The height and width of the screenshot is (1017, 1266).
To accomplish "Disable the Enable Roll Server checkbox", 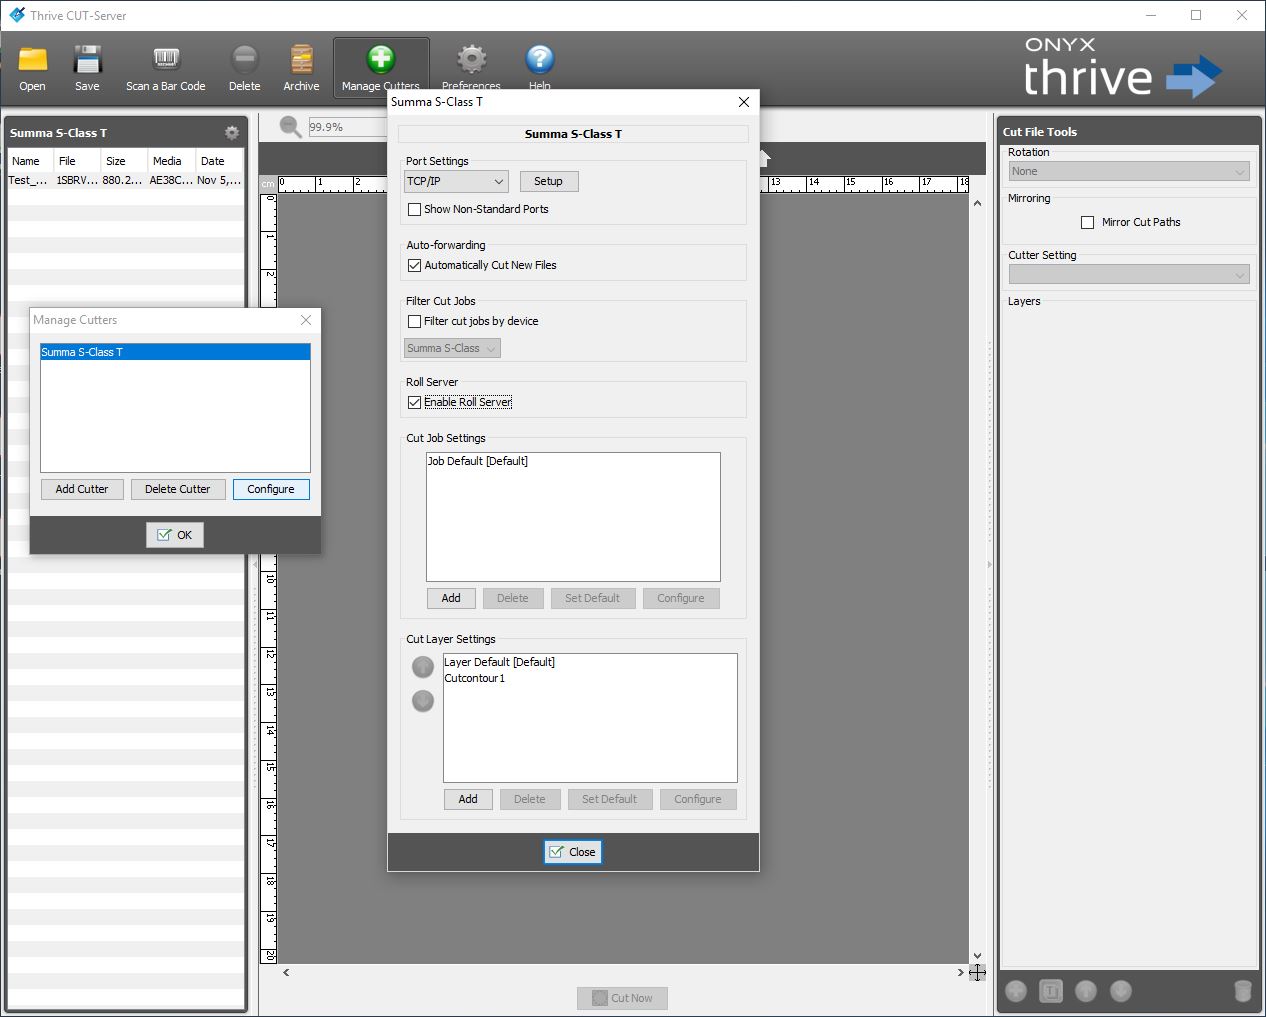I will click(414, 402).
